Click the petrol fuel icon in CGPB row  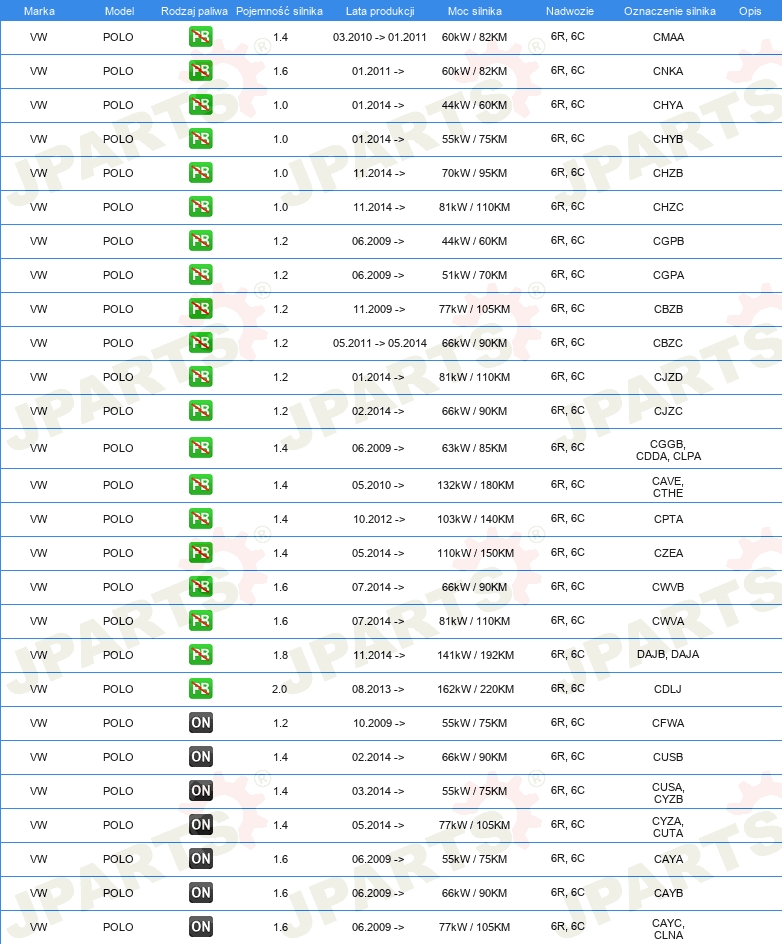[x=200, y=241]
